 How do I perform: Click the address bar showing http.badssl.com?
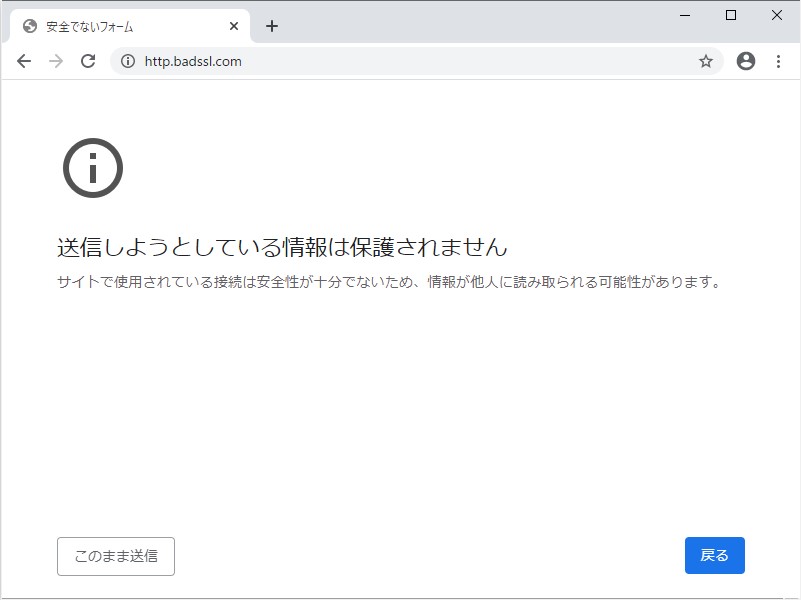pos(400,61)
